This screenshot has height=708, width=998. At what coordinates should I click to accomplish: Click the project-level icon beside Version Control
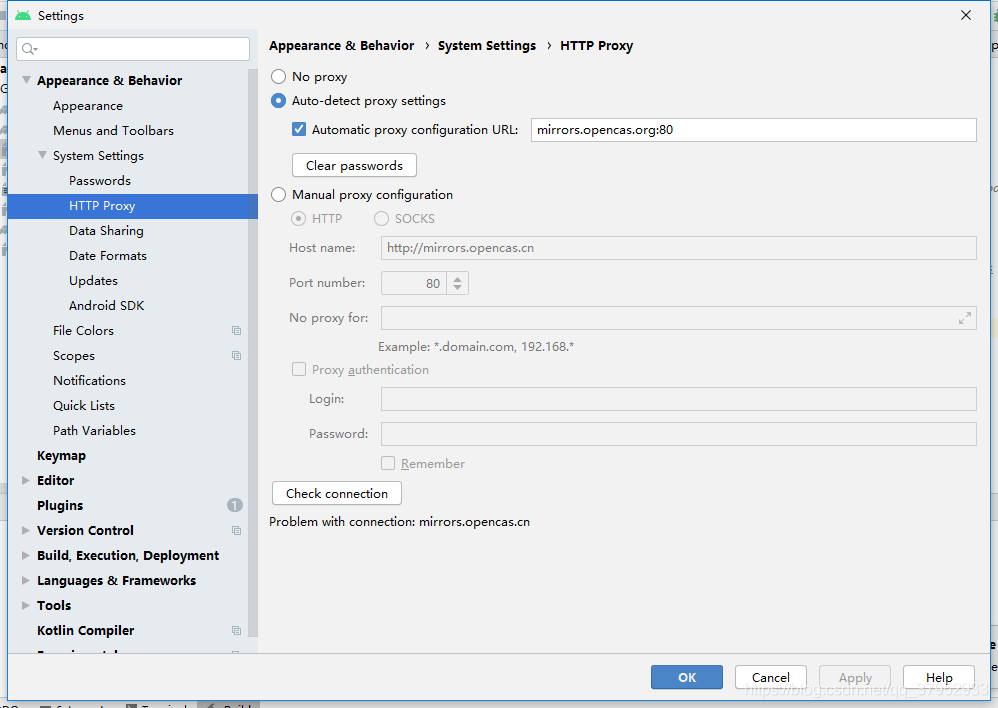(236, 531)
